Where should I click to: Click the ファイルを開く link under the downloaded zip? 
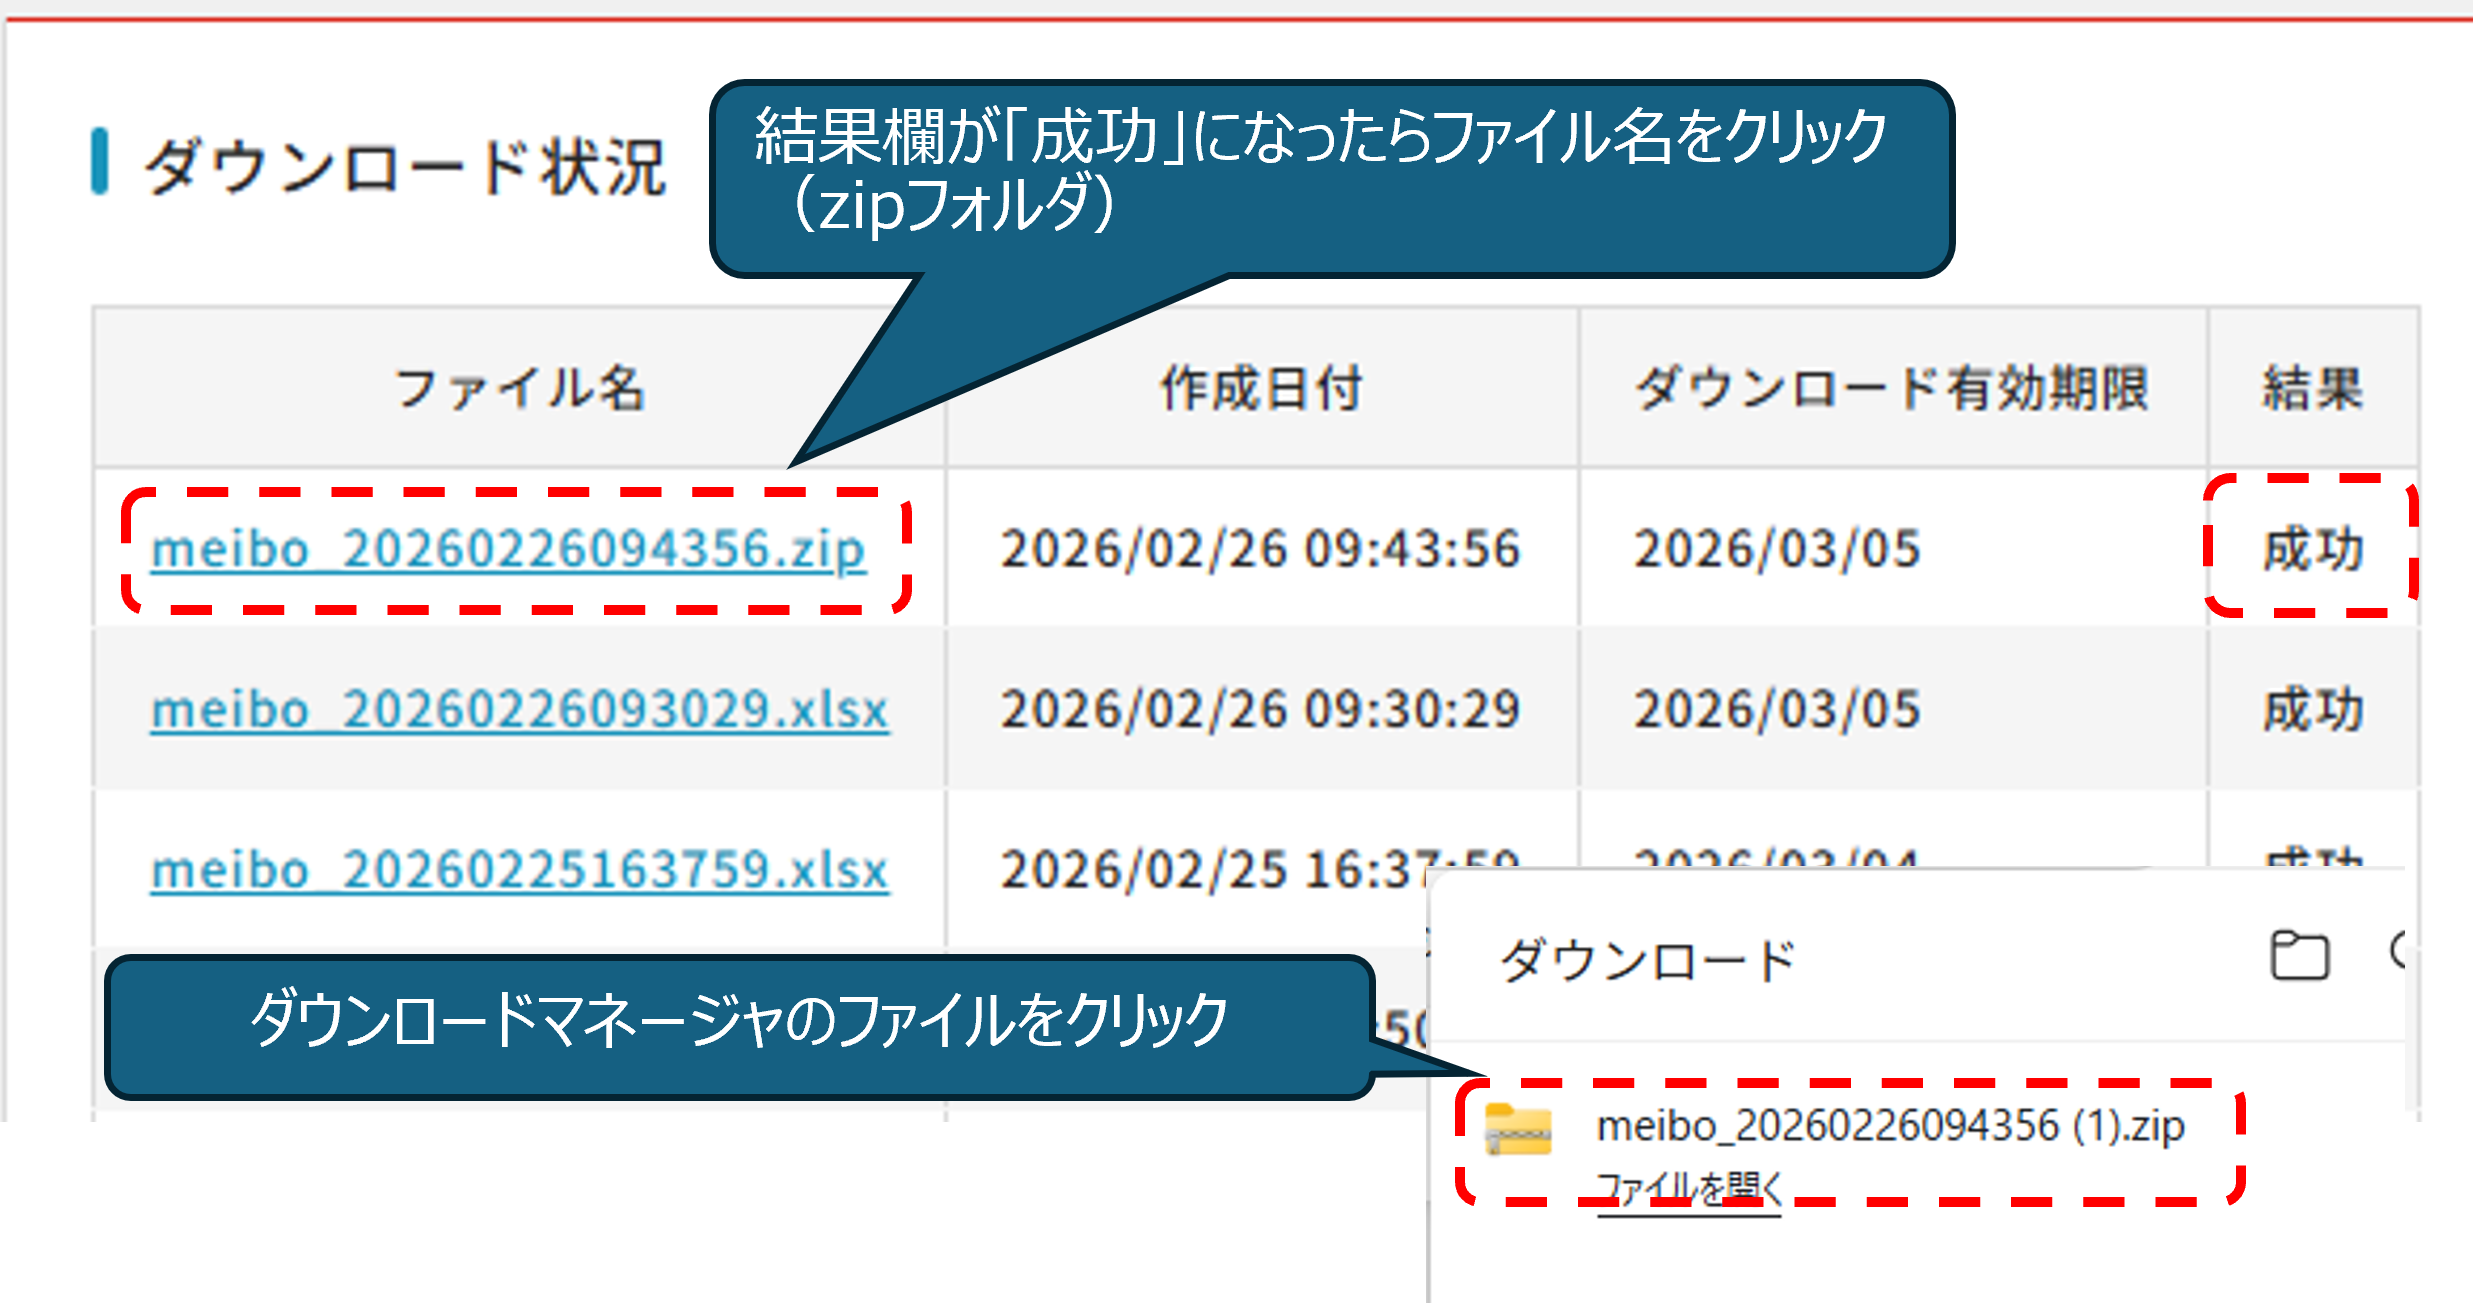[1689, 1189]
